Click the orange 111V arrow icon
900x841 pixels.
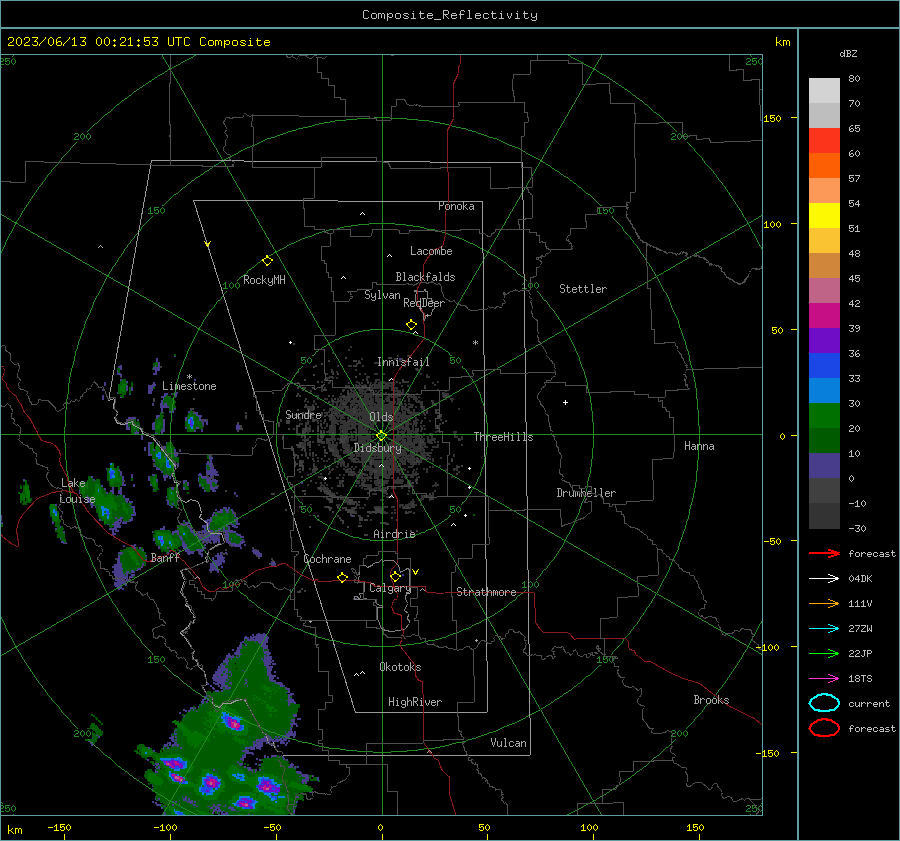pos(824,603)
